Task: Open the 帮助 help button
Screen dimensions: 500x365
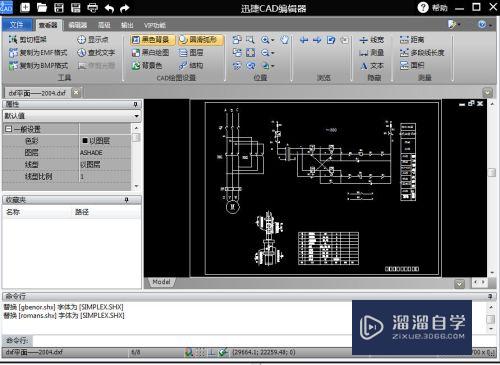Action: point(432,7)
